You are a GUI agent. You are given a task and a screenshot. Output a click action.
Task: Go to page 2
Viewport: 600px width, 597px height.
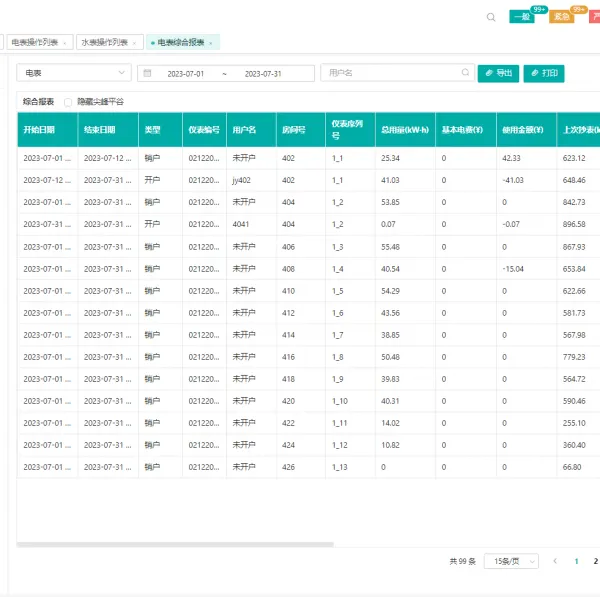595,561
